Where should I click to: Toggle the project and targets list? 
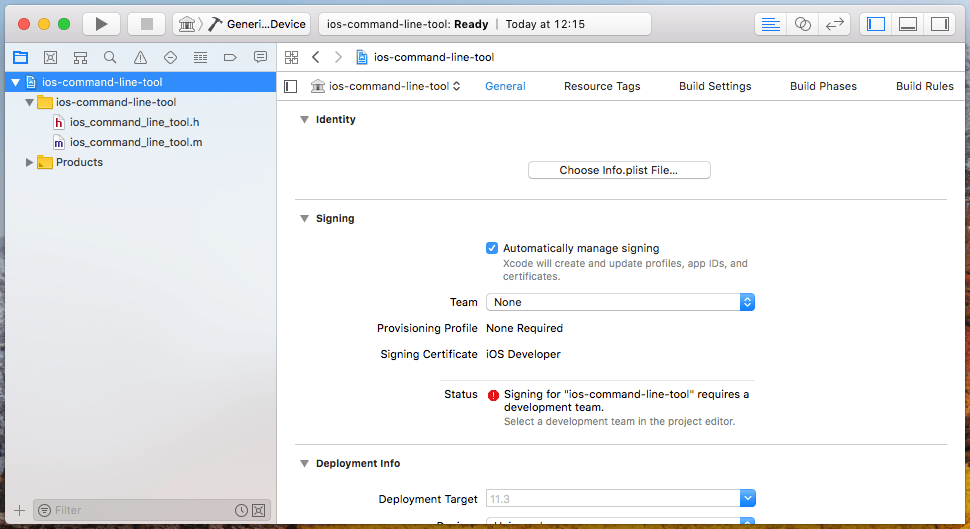click(x=291, y=86)
